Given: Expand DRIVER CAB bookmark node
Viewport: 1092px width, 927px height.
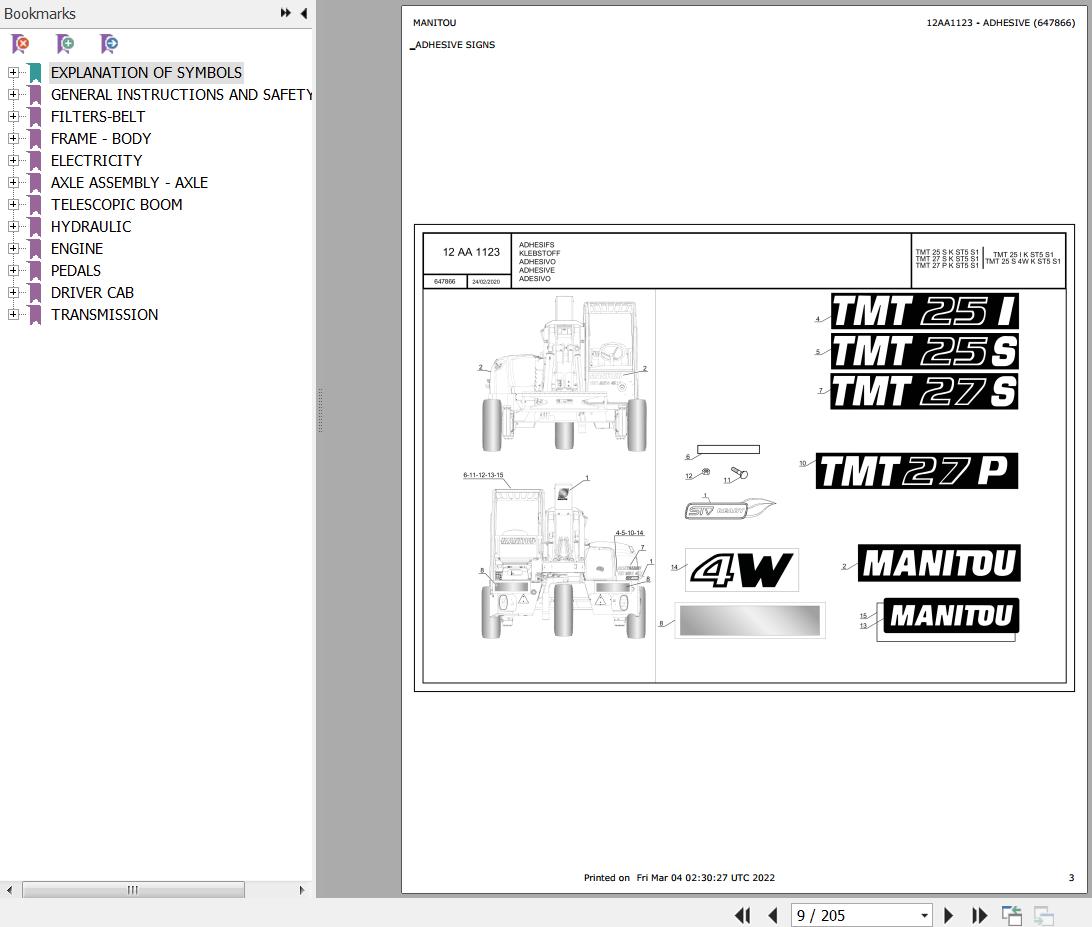Looking at the screenshot, I should click(13, 293).
